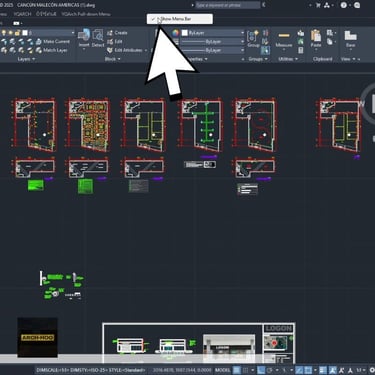Select the Paste clipboard icon
This screenshot has height=375, width=375.
[316, 39]
